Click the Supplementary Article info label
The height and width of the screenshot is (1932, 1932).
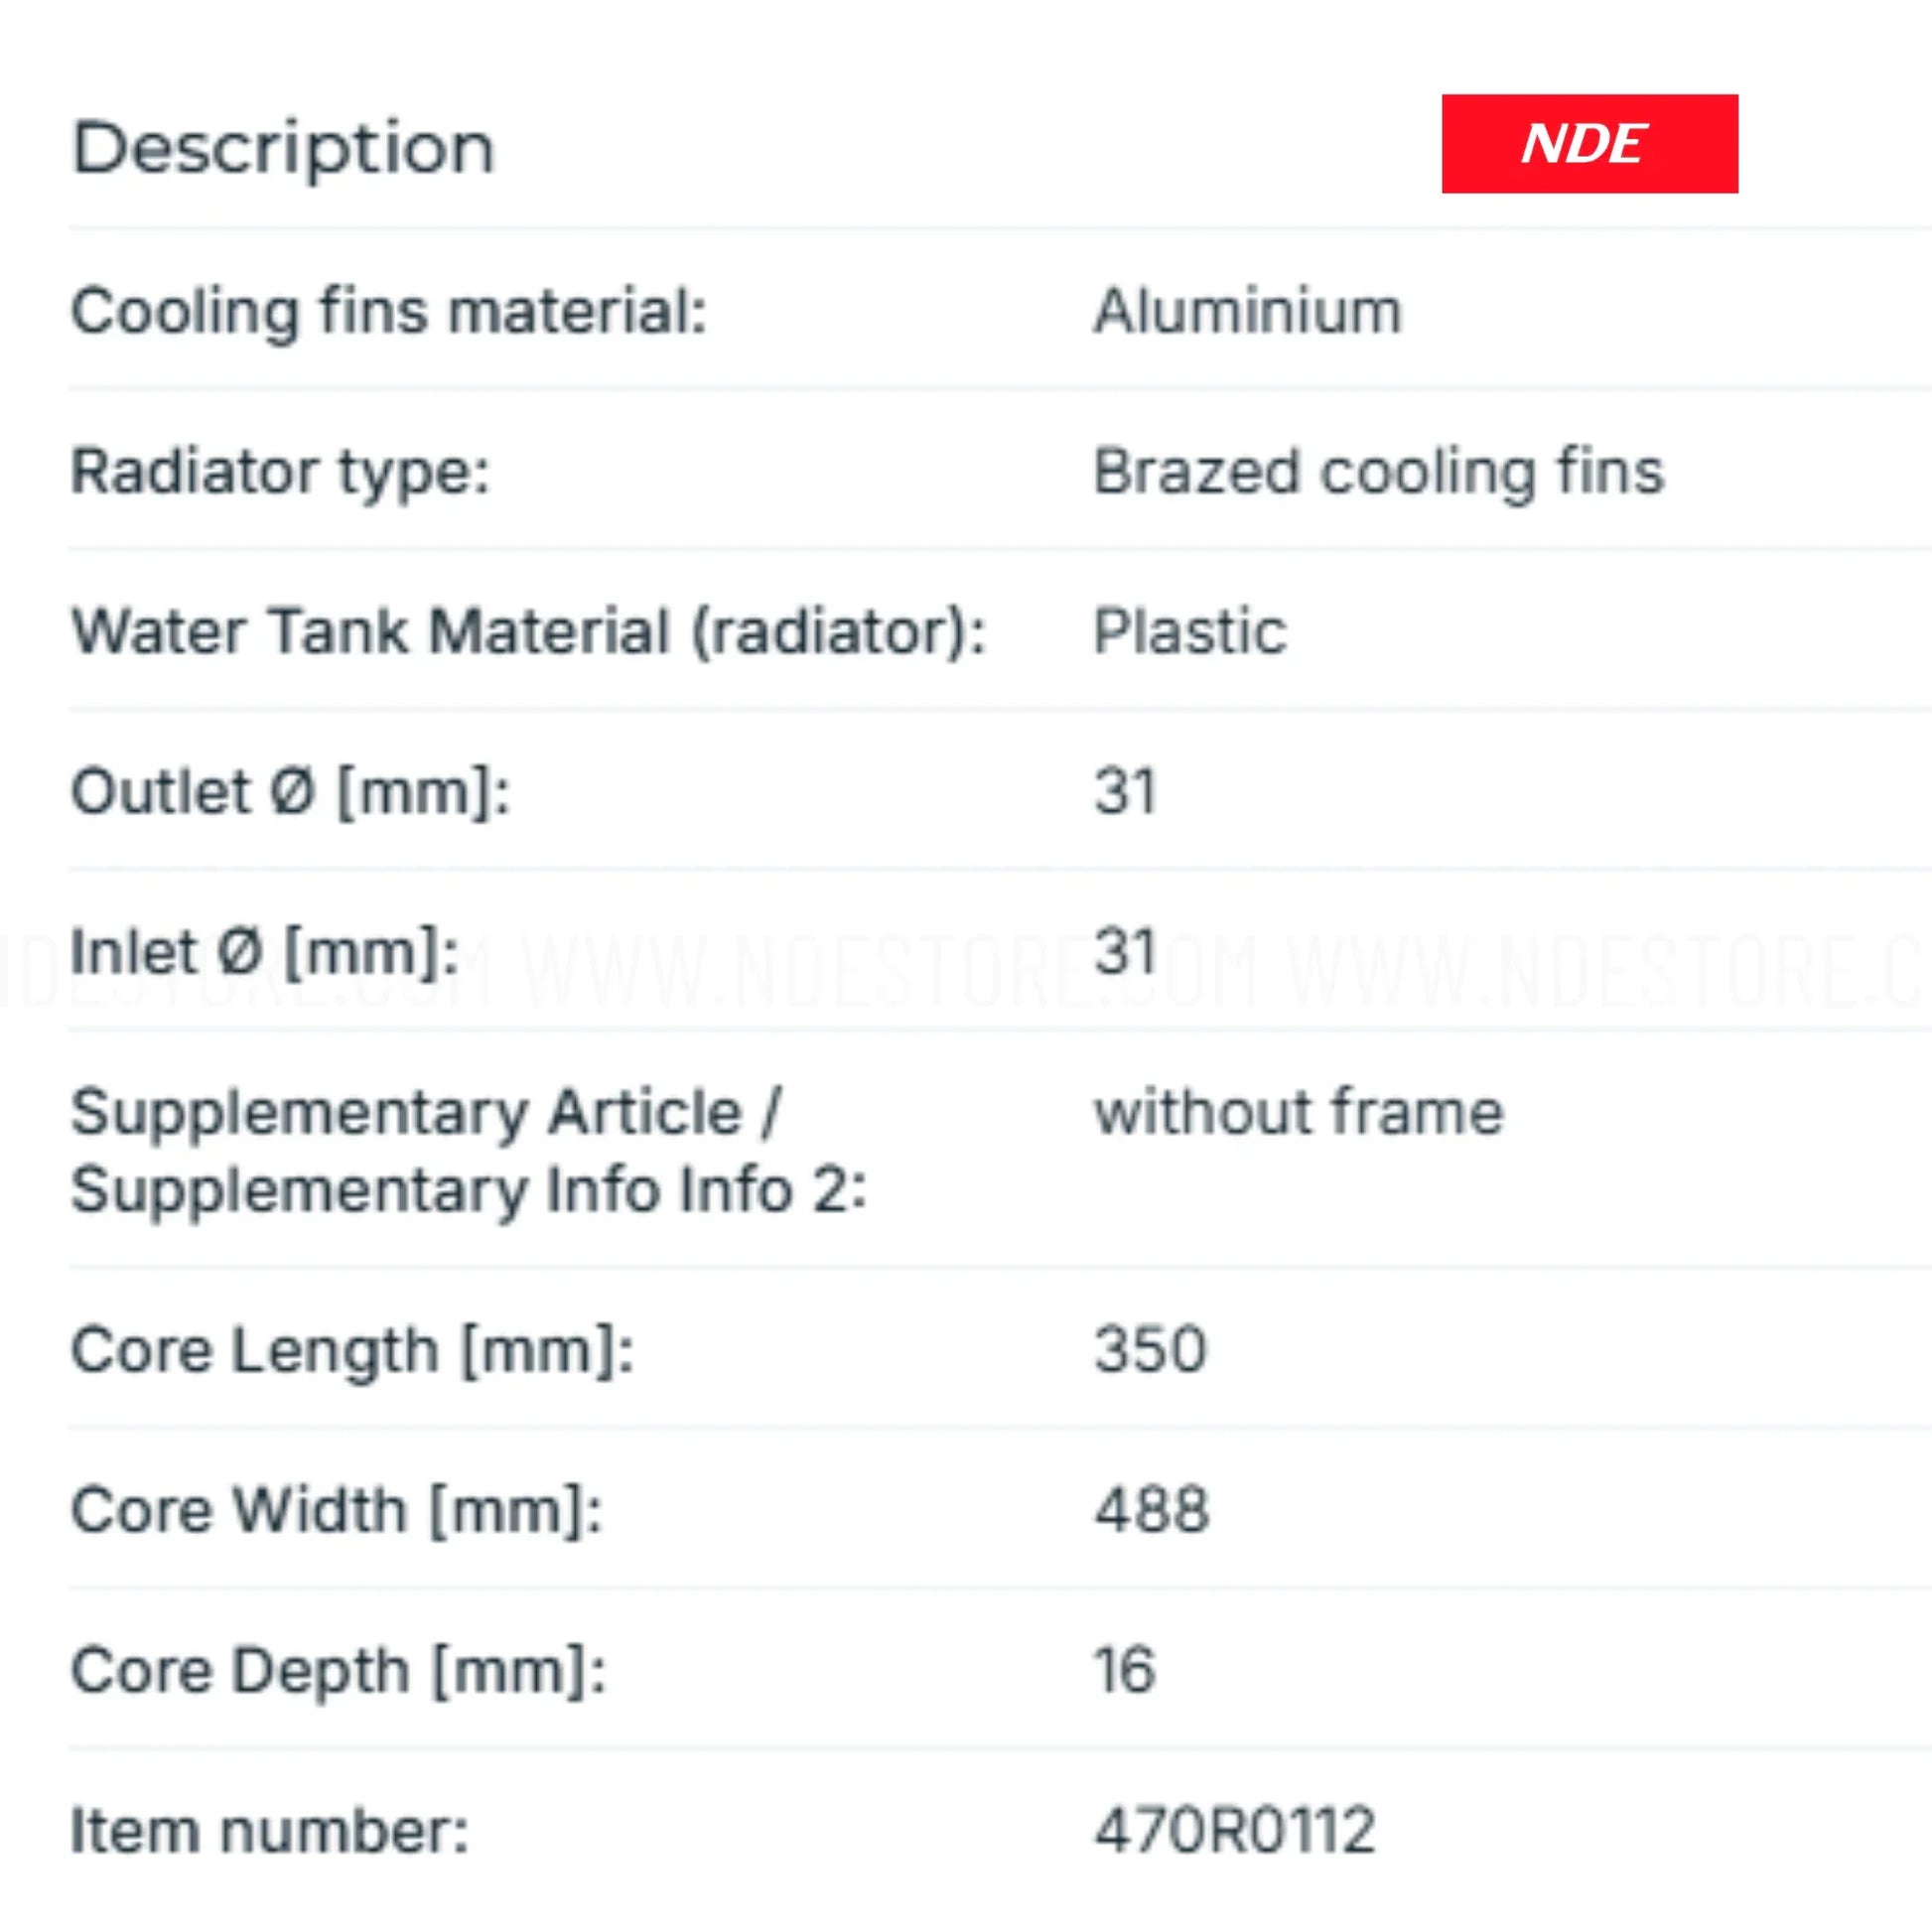click(469, 1151)
